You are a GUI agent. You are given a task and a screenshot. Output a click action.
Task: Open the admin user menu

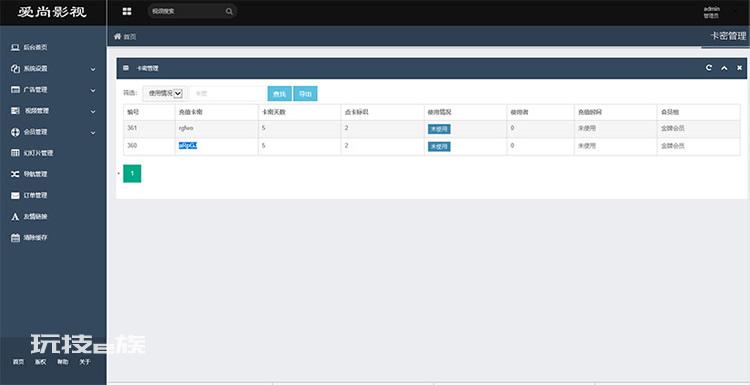(x=711, y=12)
